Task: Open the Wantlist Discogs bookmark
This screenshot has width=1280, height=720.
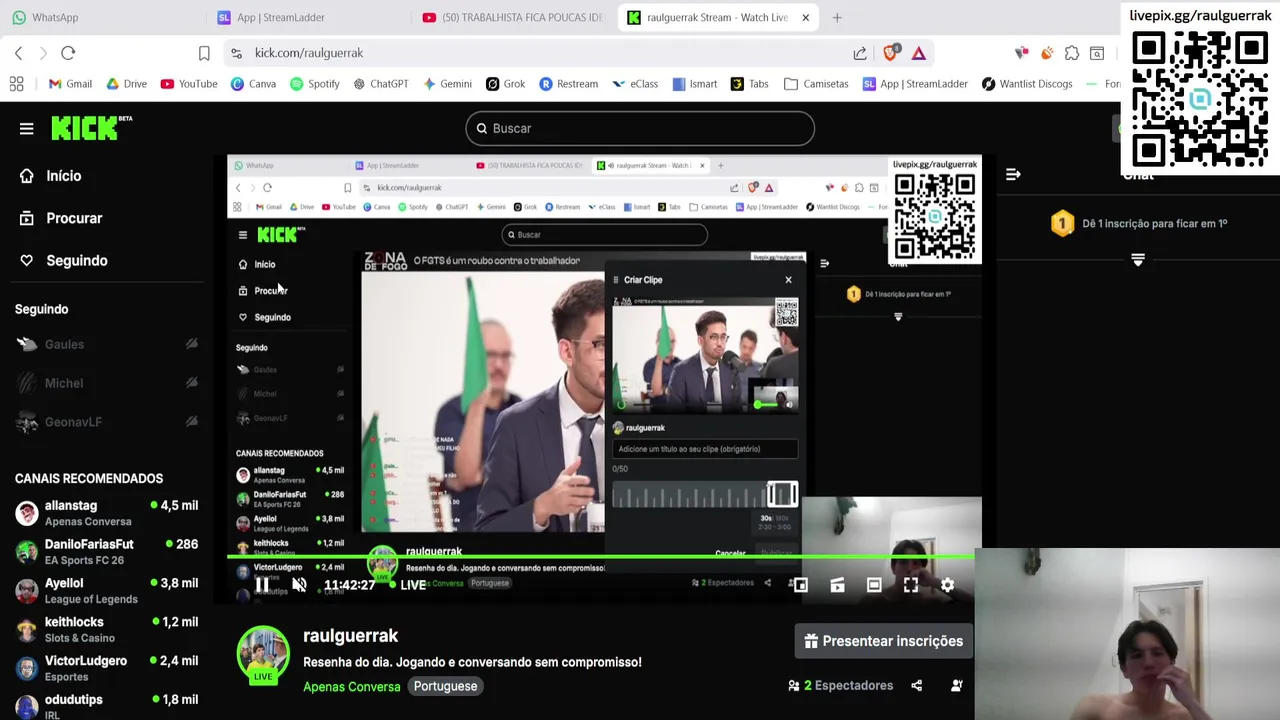Action: pyautogui.click(x=1027, y=84)
